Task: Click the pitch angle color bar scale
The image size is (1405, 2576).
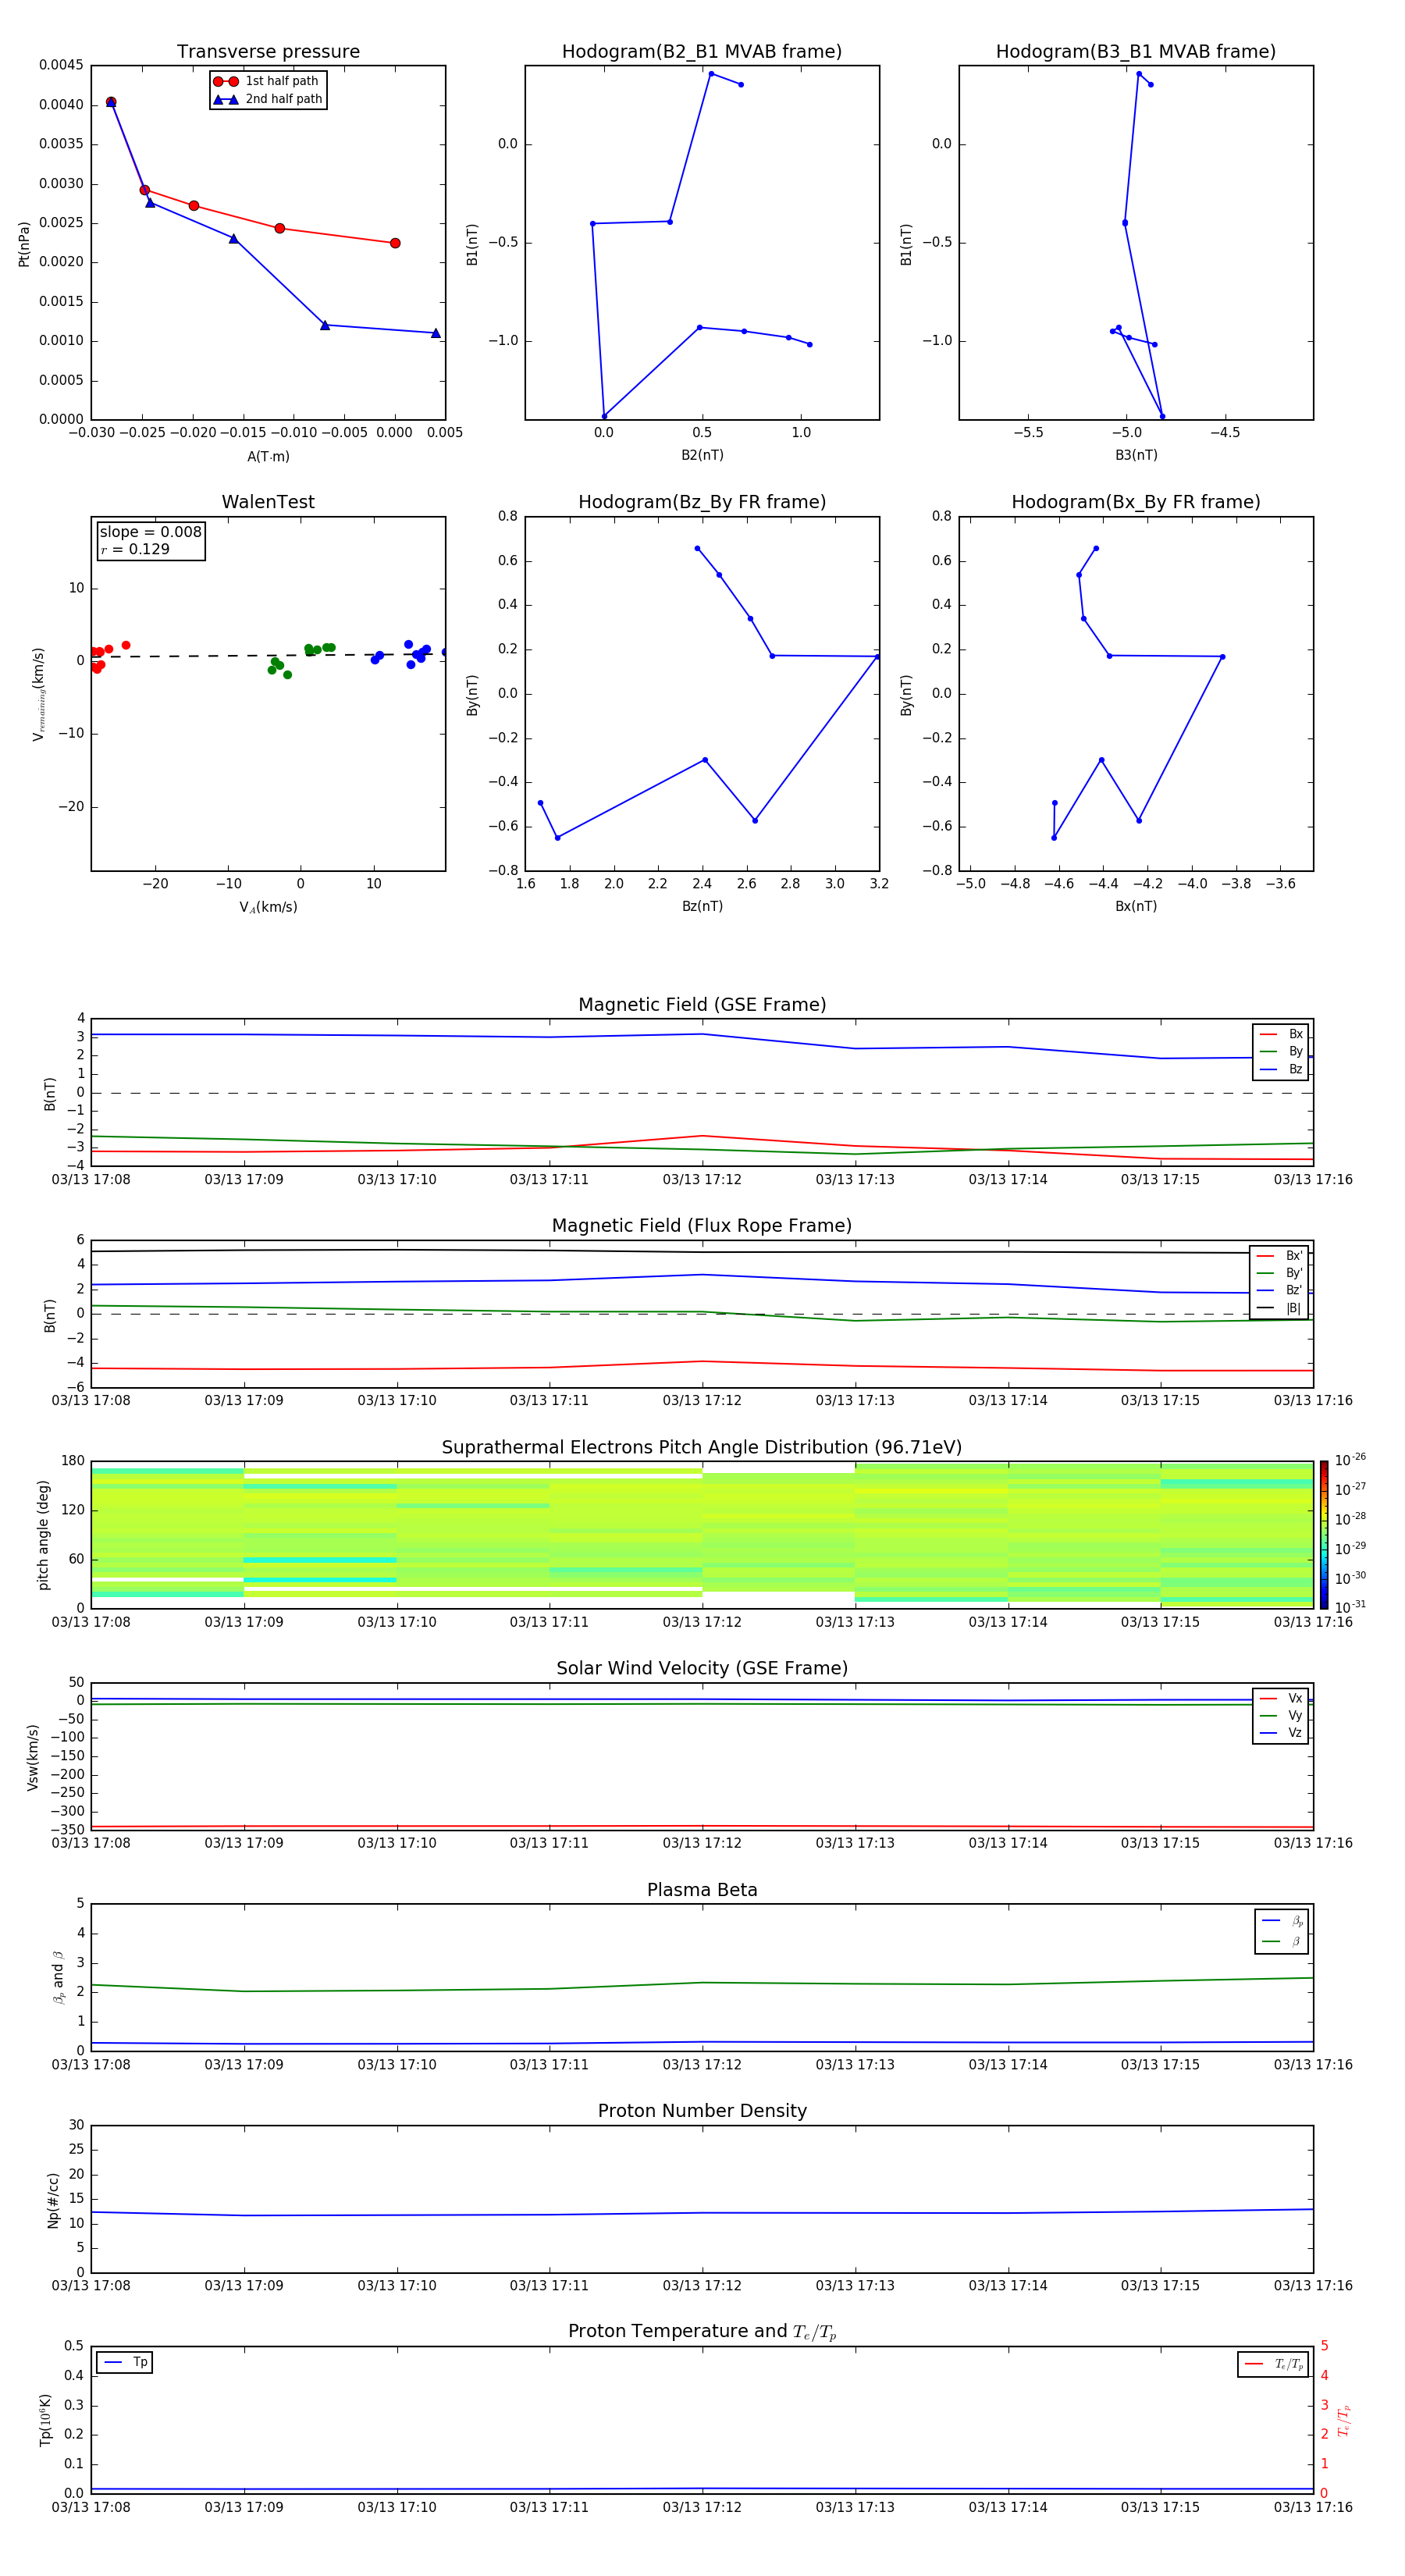Action: click(1324, 1534)
